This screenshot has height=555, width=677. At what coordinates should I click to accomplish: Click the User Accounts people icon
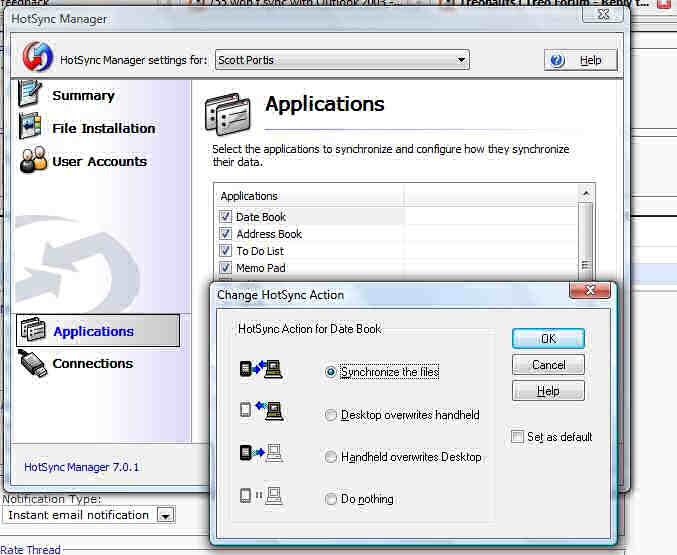coord(33,159)
